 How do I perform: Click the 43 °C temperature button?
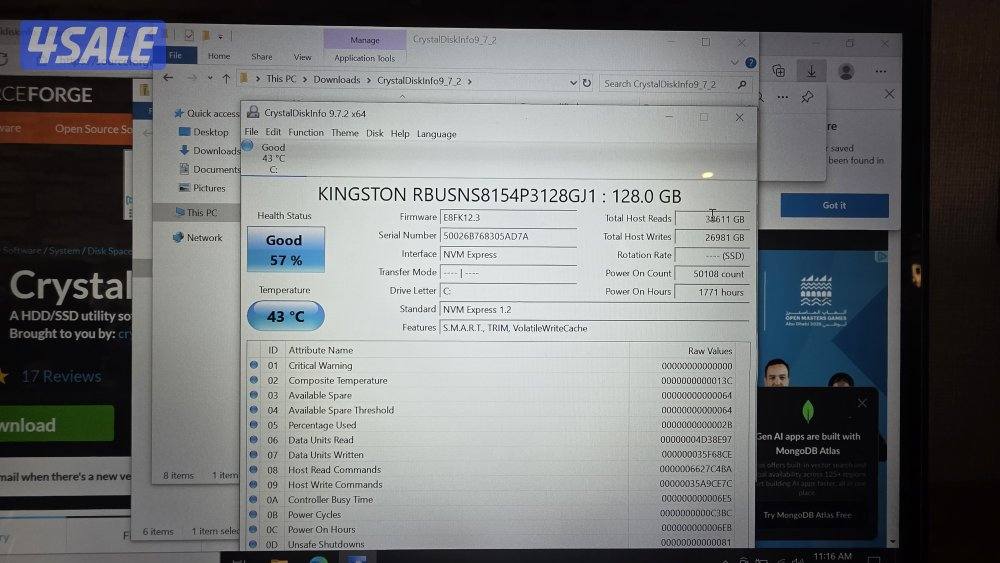coord(285,316)
